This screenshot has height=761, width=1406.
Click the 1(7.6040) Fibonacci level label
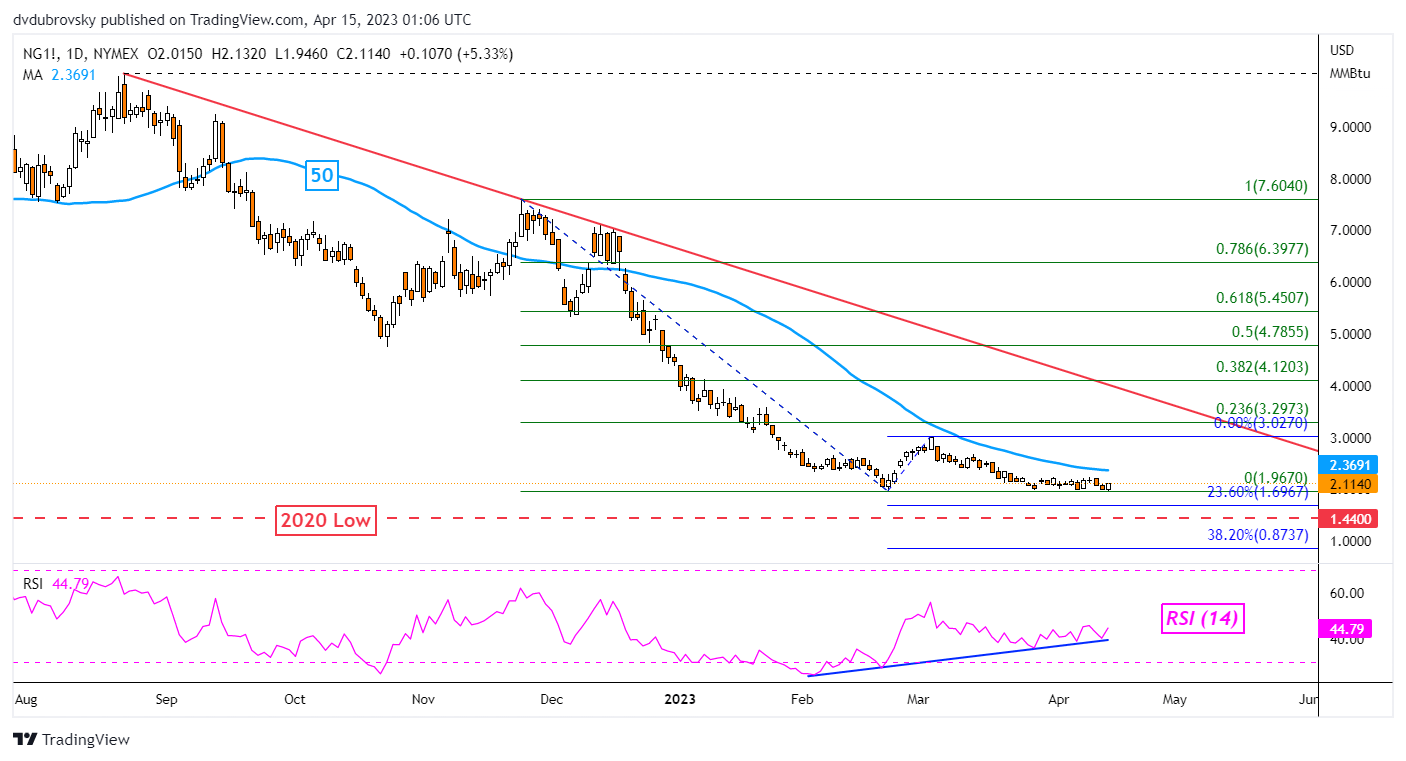pyautogui.click(x=1274, y=186)
